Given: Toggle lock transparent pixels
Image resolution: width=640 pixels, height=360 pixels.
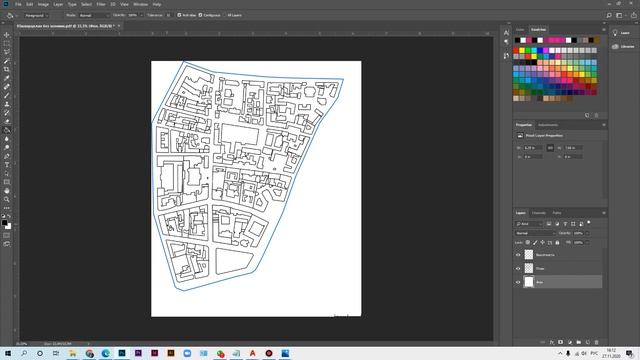Looking at the screenshot, I should click(x=528, y=242).
